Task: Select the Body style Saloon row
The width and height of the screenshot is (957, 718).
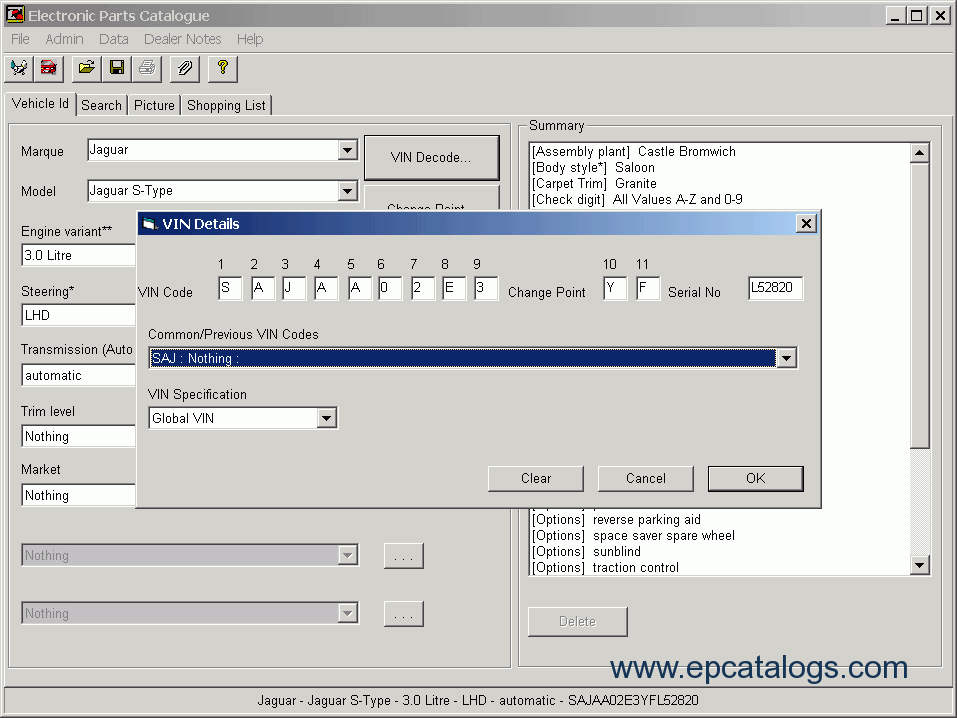Action: pyautogui.click(x=593, y=167)
